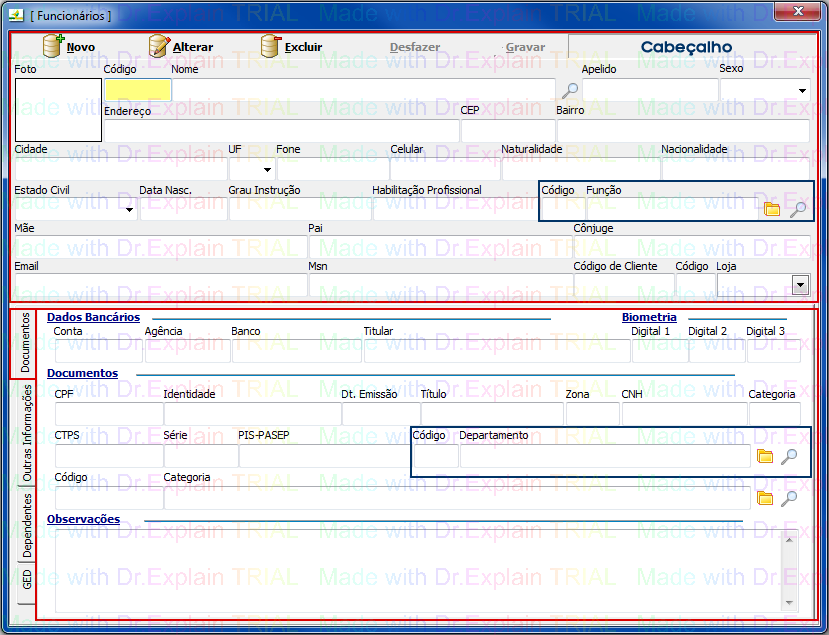Open the Loja dropdown list
The width and height of the screenshot is (829, 635).
click(799, 286)
